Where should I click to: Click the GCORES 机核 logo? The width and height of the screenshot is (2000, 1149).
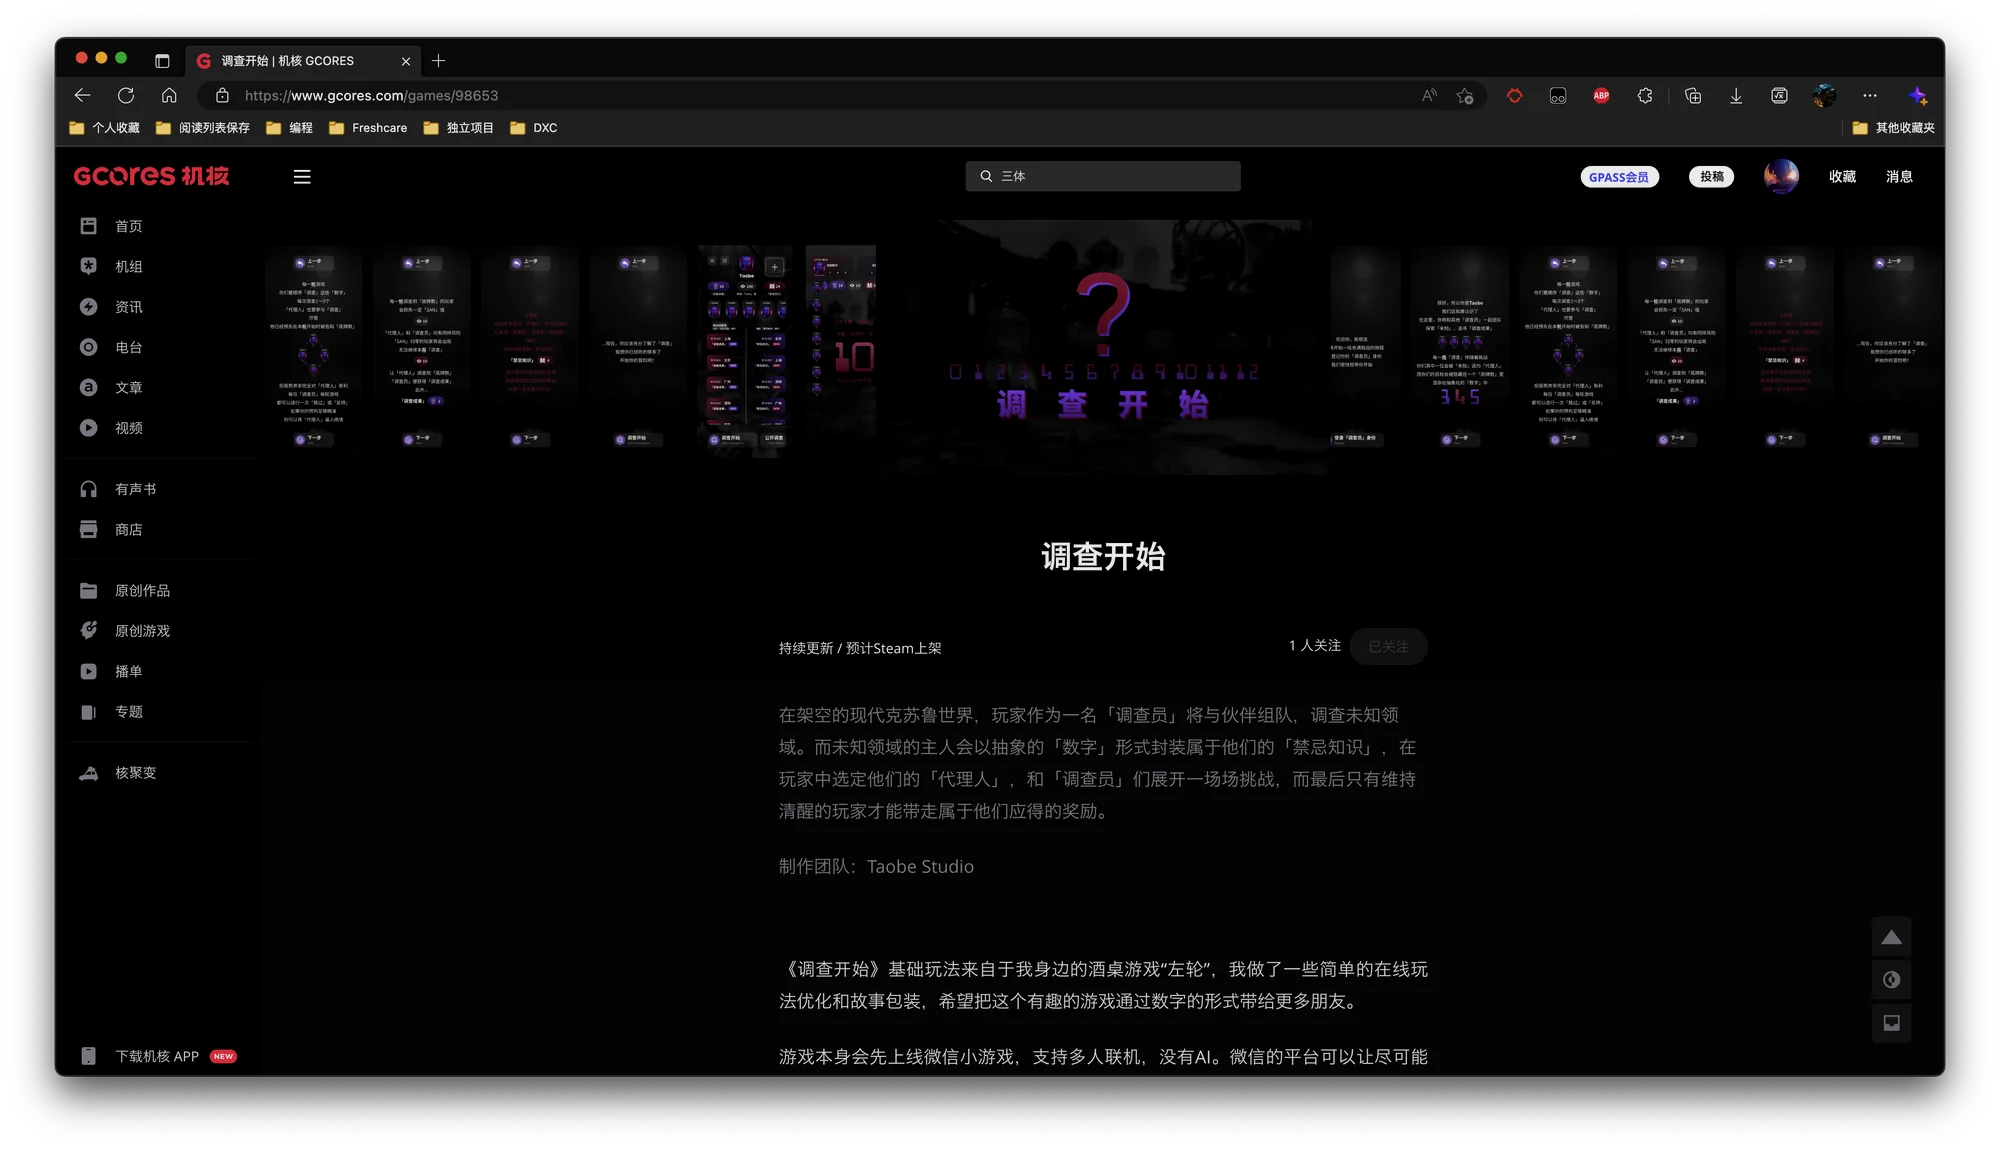[151, 176]
